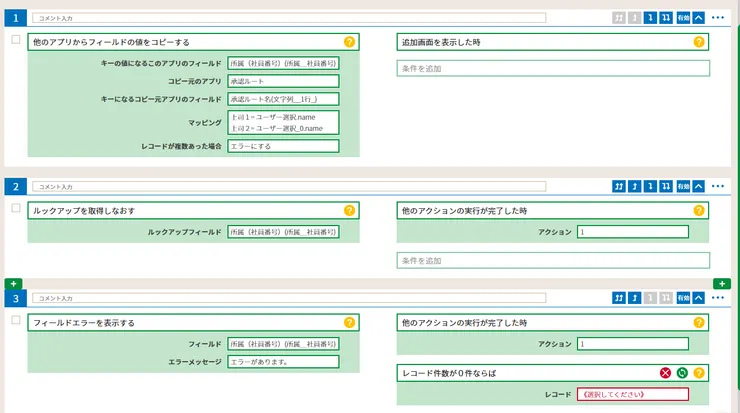Delete the レコード件数が０件ならば condition
This screenshot has width=740, height=413.
click(x=665, y=373)
